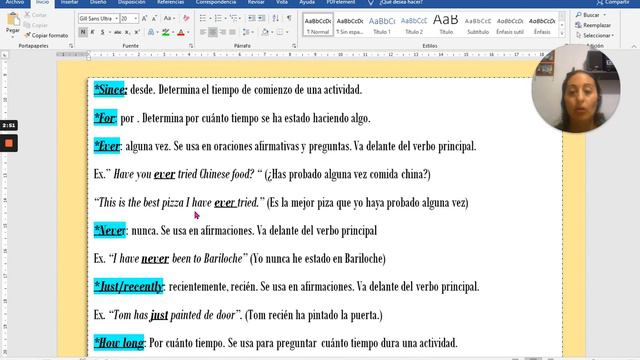Viewport: 640px width, 360px height.
Task: Click the Copiar button
Action: pyautogui.click(x=36, y=25)
